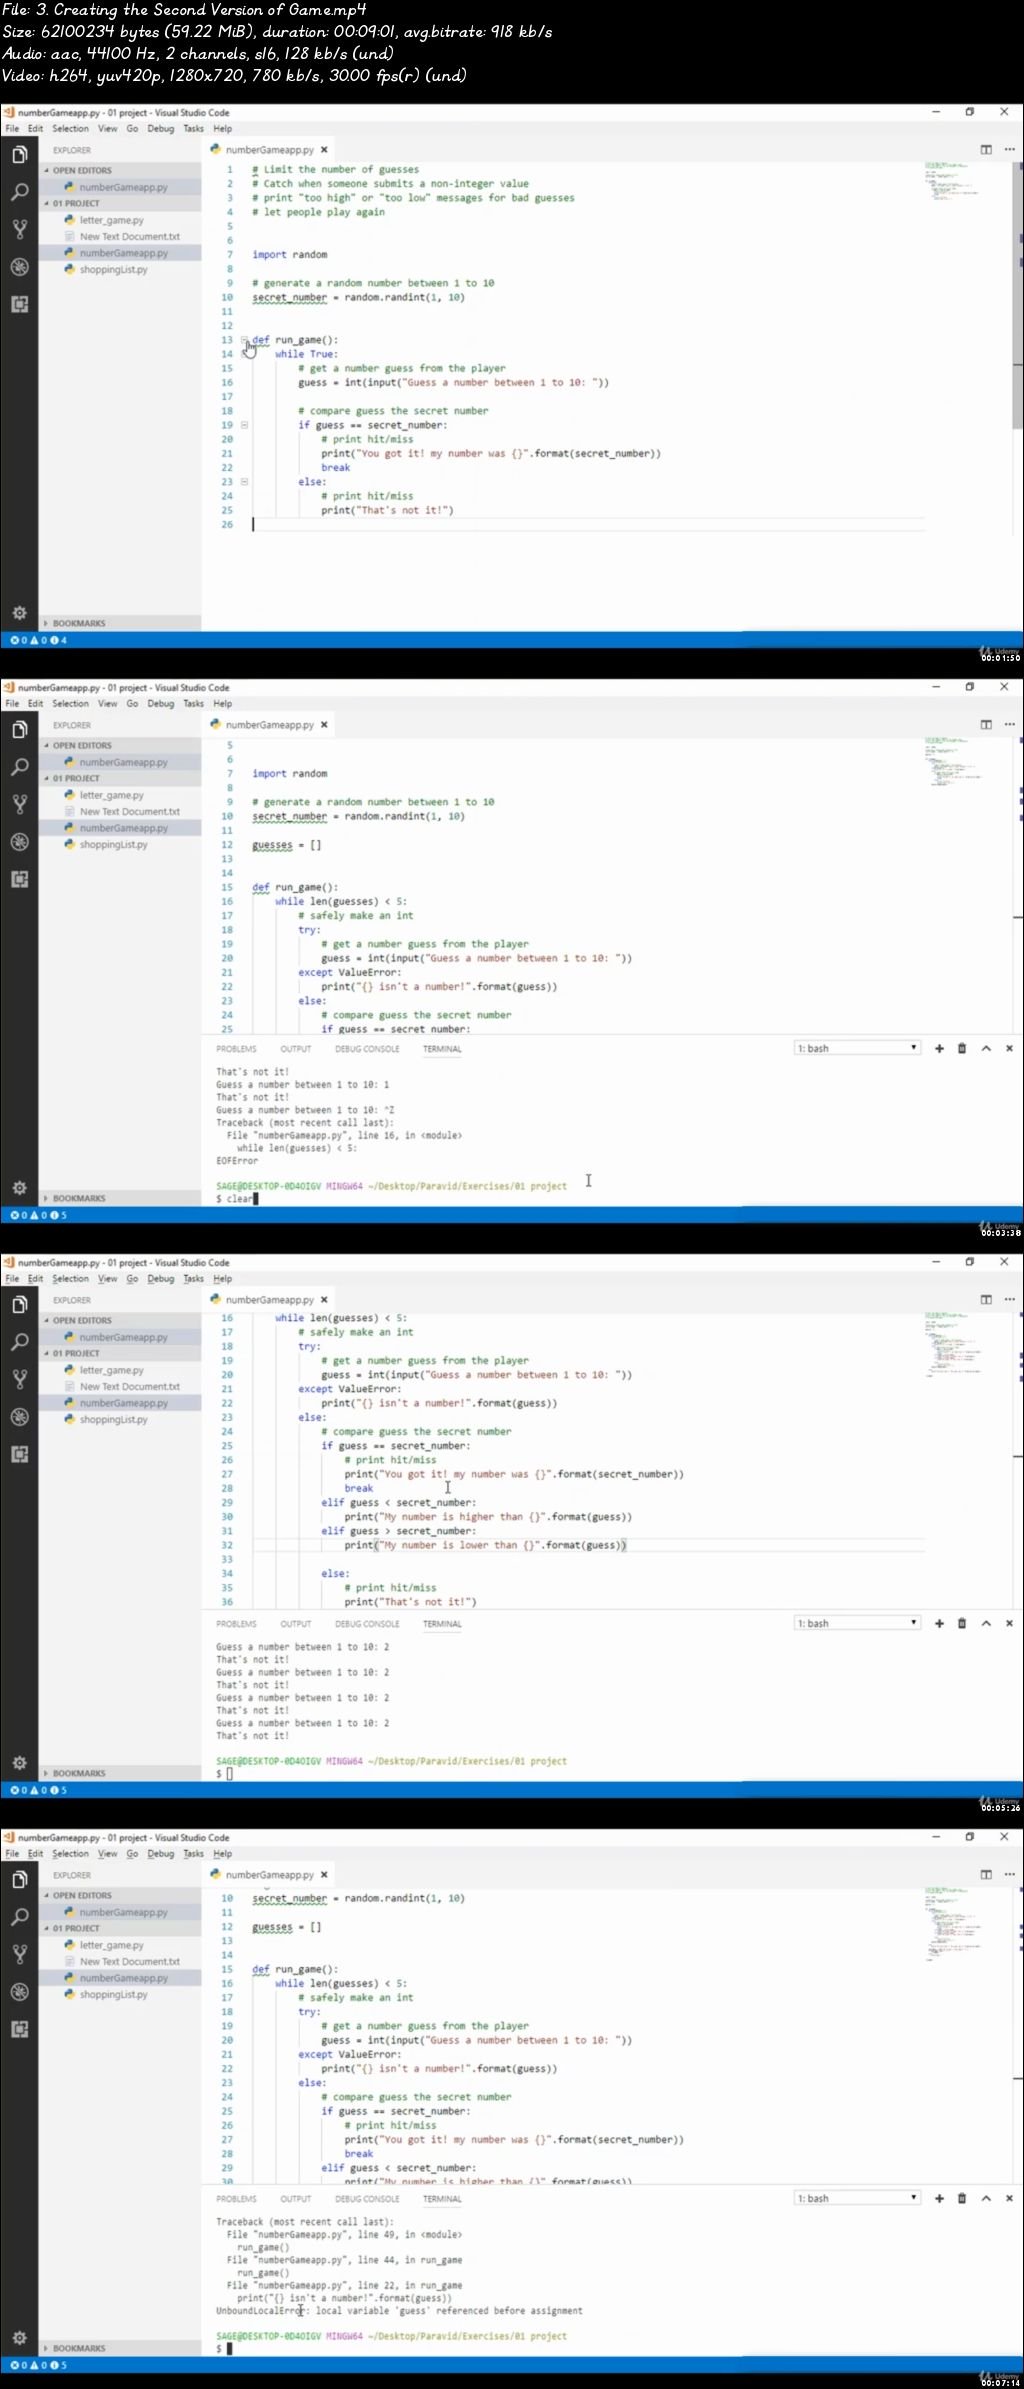Screen dimensions: 1024x2389
Task: Expand BOOKMARKS section in 00:01:50 frame
Action: click(120, 623)
